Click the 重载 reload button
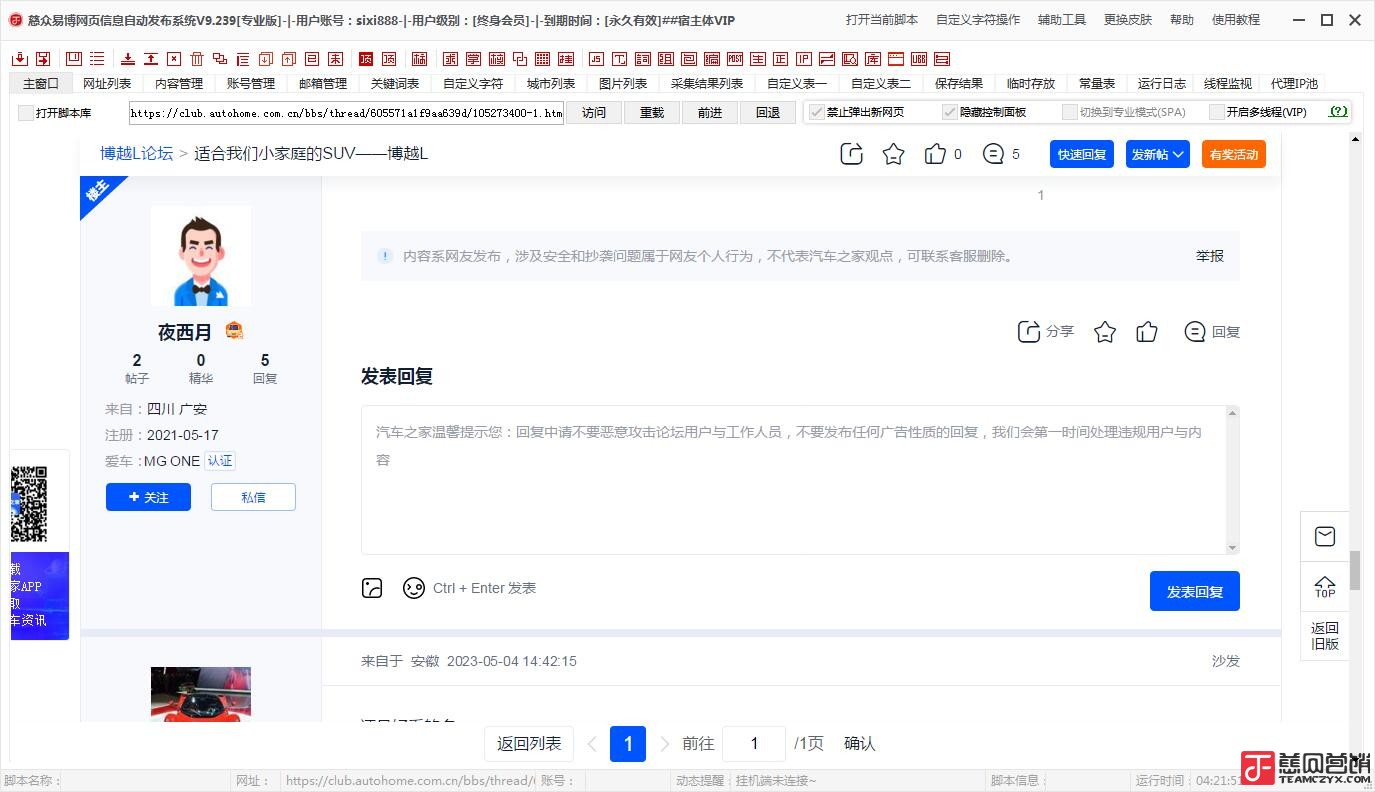The width and height of the screenshot is (1375, 792). [x=652, y=113]
